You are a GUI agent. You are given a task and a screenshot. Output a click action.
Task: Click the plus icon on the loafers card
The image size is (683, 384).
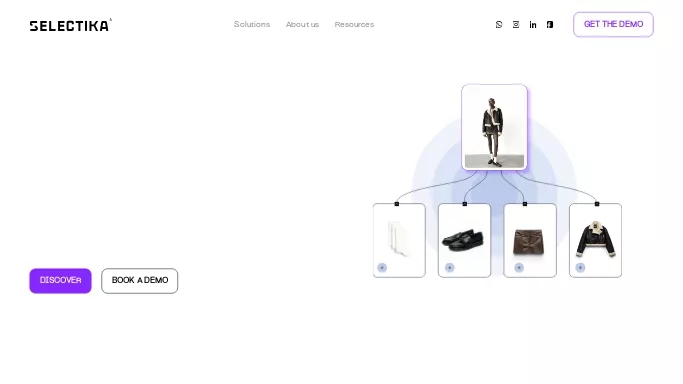pyautogui.click(x=450, y=267)
